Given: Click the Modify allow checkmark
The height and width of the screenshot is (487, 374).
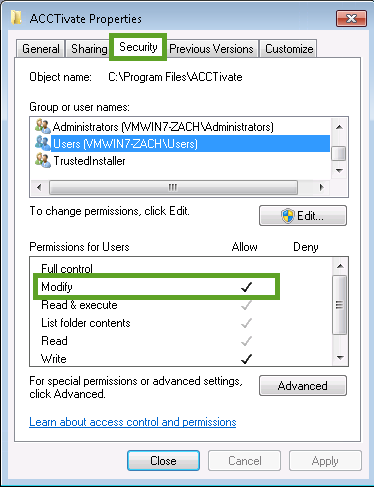Looking at the screenshot, I should coord(246,287).
